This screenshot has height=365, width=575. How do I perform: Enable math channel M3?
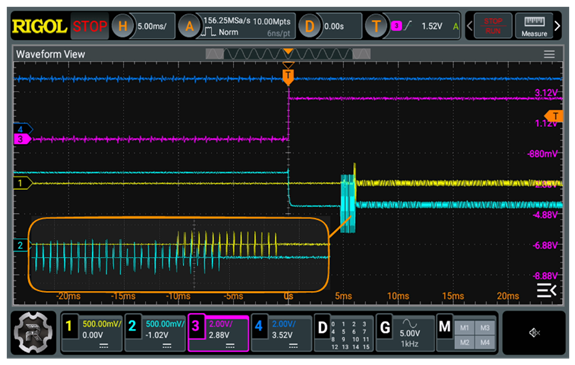485,328
